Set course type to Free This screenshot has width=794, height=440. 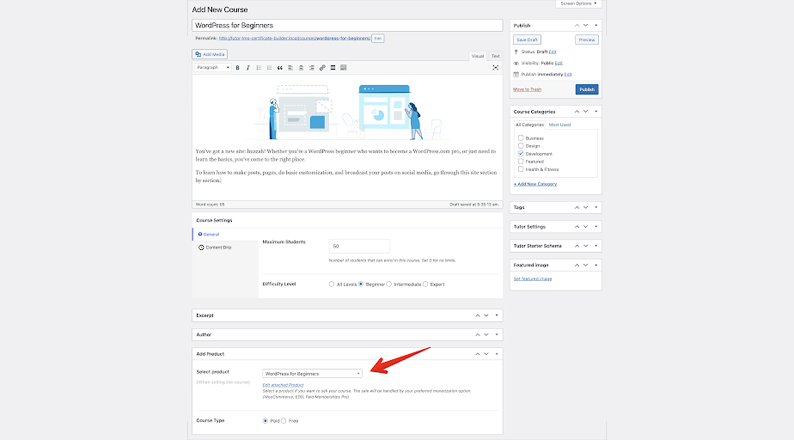[284, 421]
